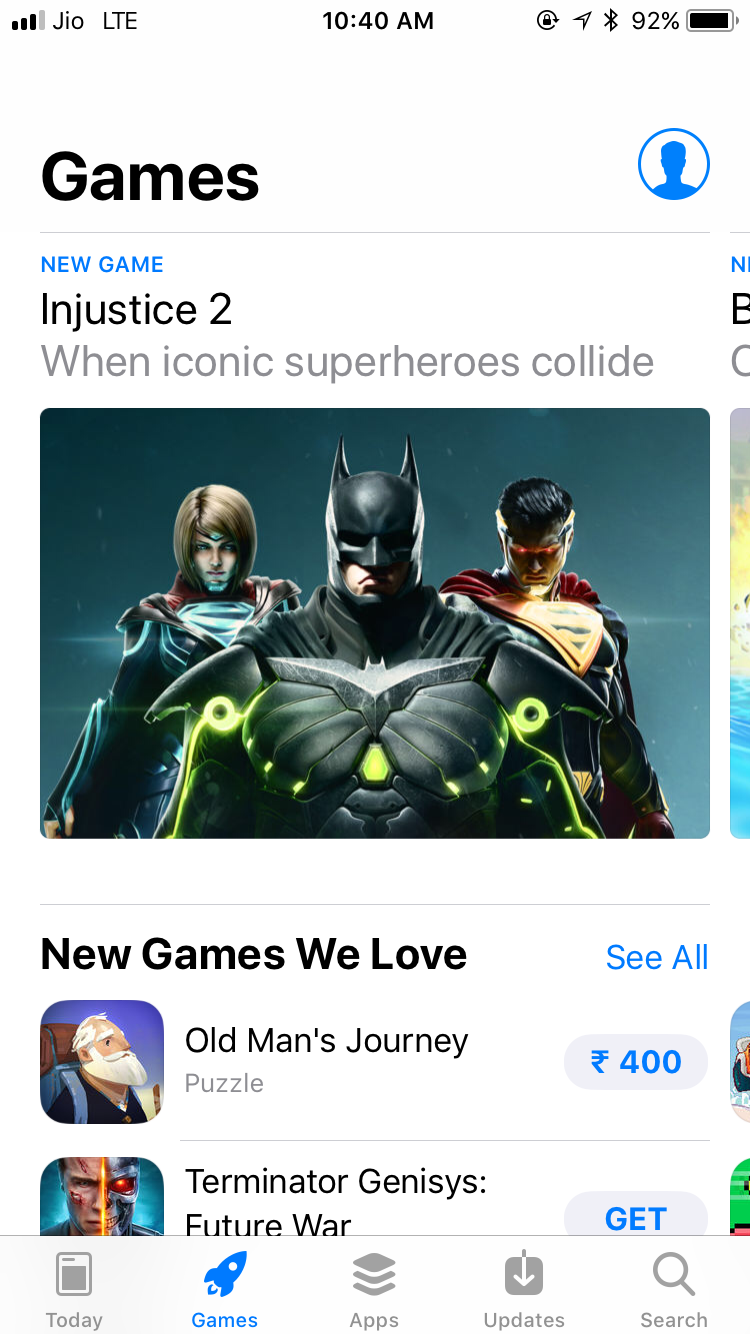This screenshot has height=1334, width=750.
Task: Tap the Bluetooth status icon
Action: coord(611,21)
